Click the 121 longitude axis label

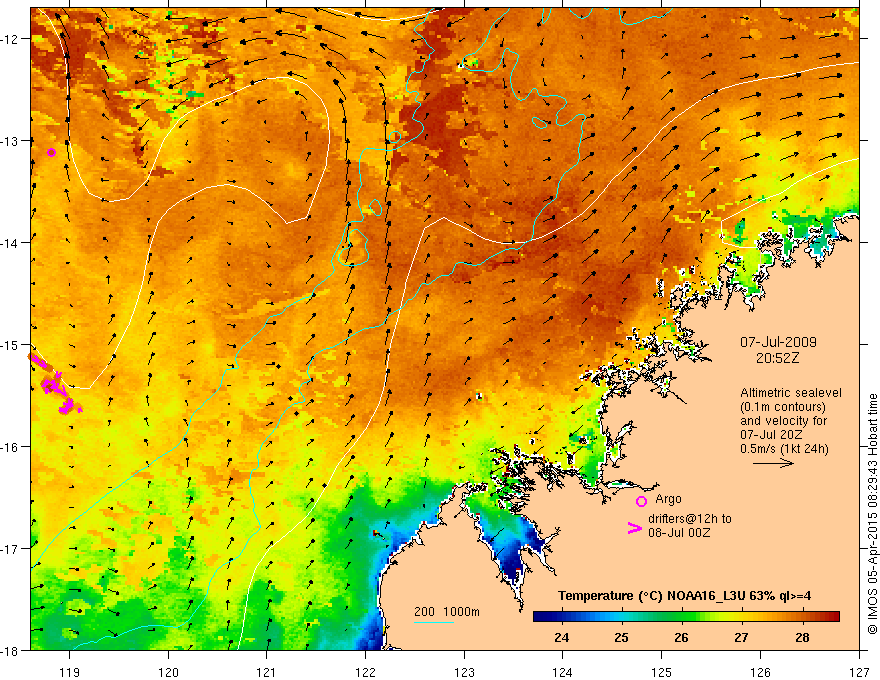coord(267,672)
